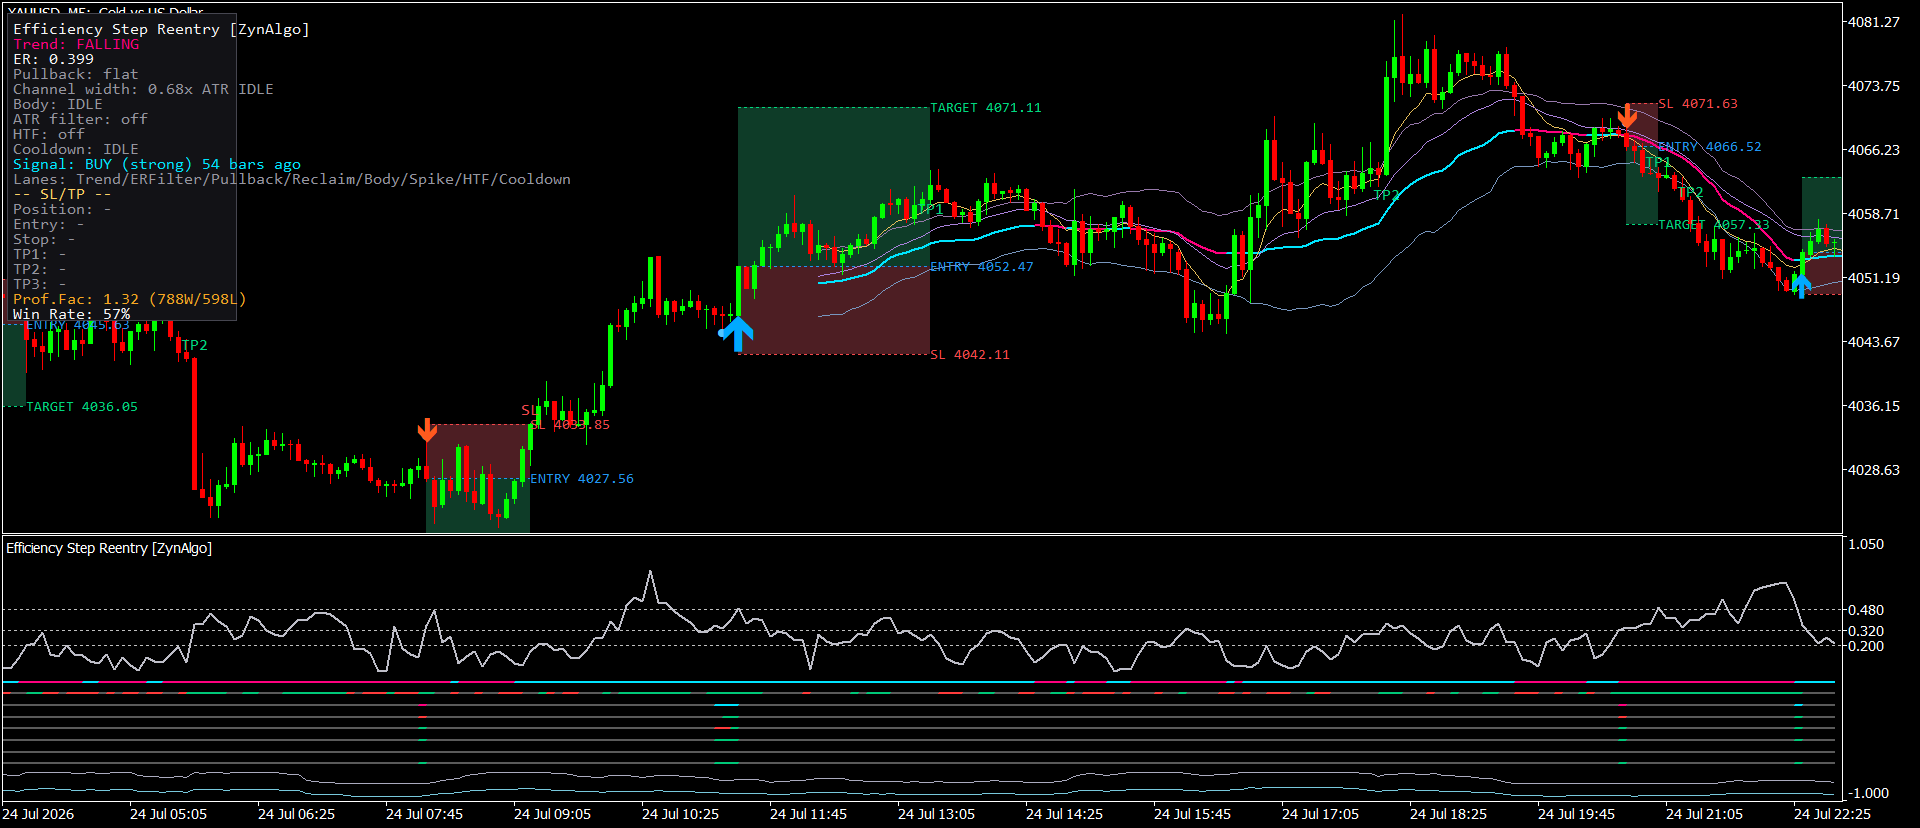Image resolution: width=1920 pixels, height=828 pixels.
Task: Select the 4051.19 price axis label
Action: (1874, 278)
